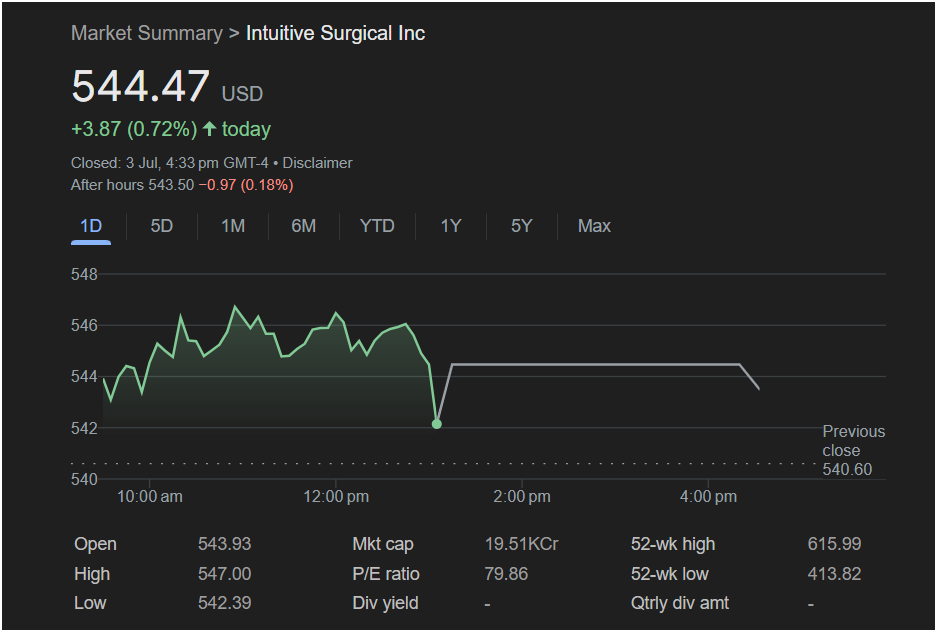Select the Max chart range tab
Screen dimensions: 937x632
[x=594, y=226]
